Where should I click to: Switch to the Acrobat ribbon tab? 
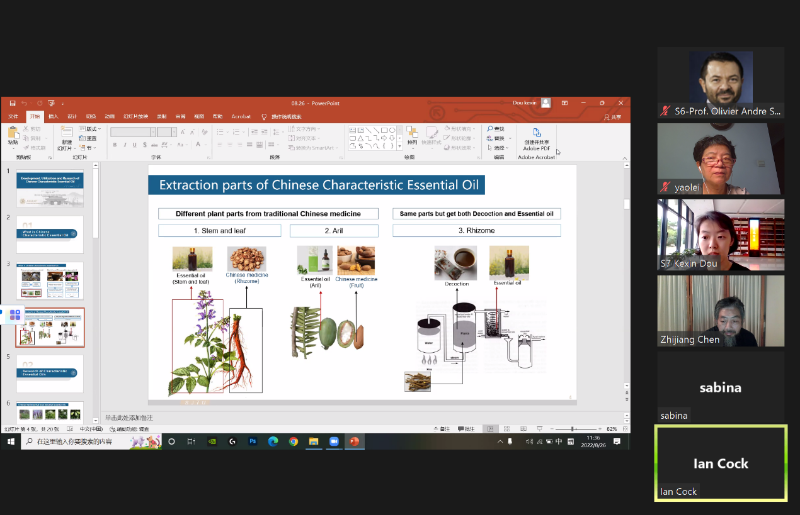pos(241,117)
